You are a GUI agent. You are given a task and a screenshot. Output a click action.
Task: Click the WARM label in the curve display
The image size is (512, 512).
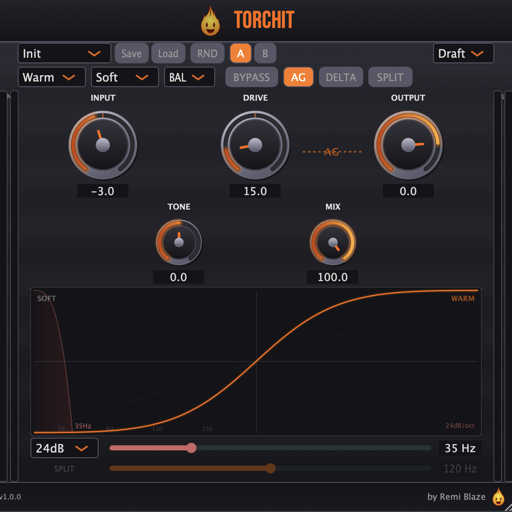(463, 299)
